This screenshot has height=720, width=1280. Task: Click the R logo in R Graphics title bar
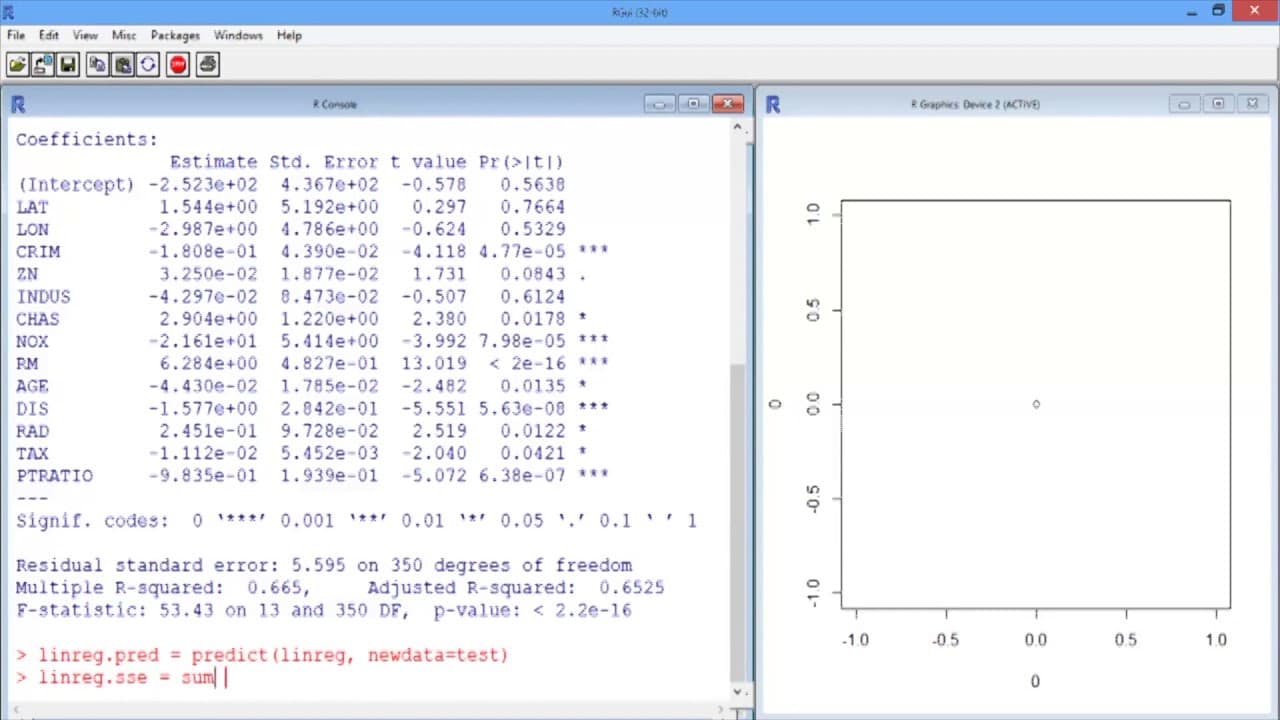(x=773, y=104)
